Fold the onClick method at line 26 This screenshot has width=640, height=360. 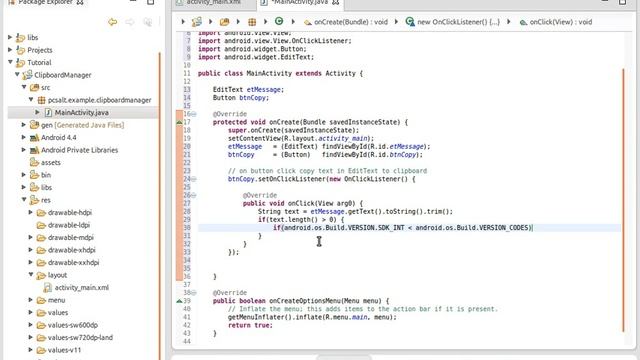194,195
